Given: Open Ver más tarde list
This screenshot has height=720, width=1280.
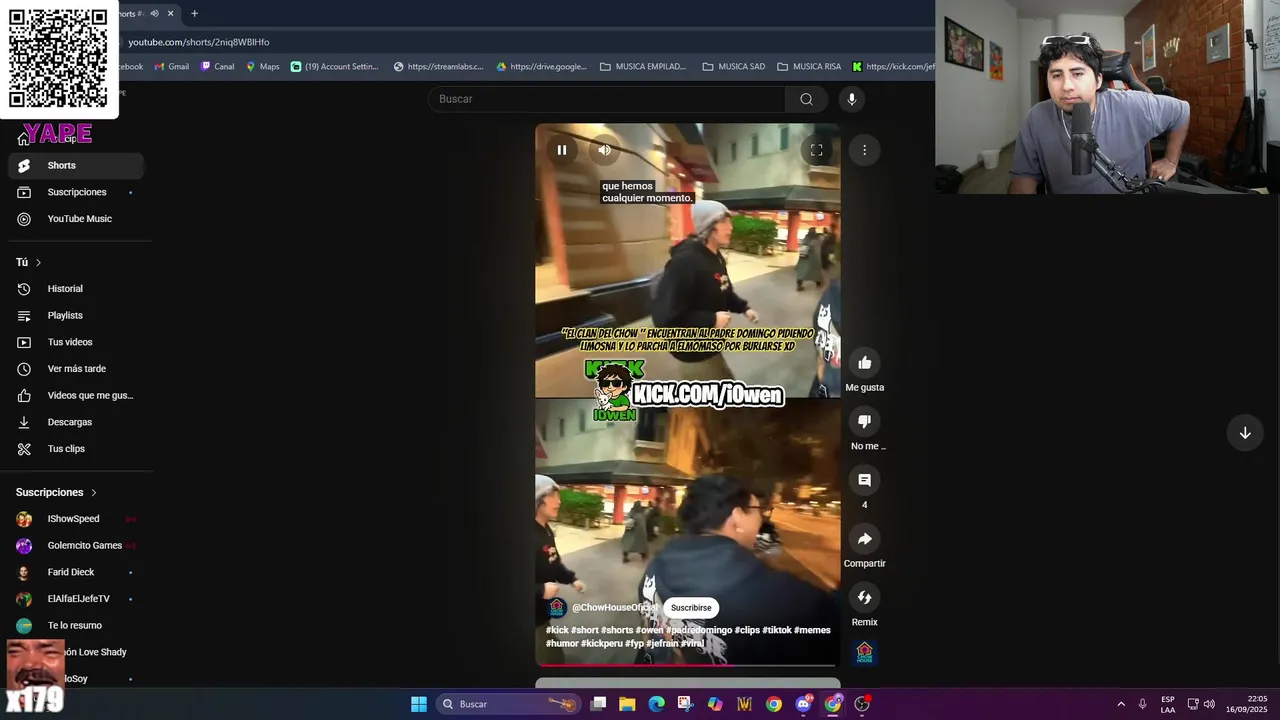Looking at the screenshot, I should click(x=76, y=369).
